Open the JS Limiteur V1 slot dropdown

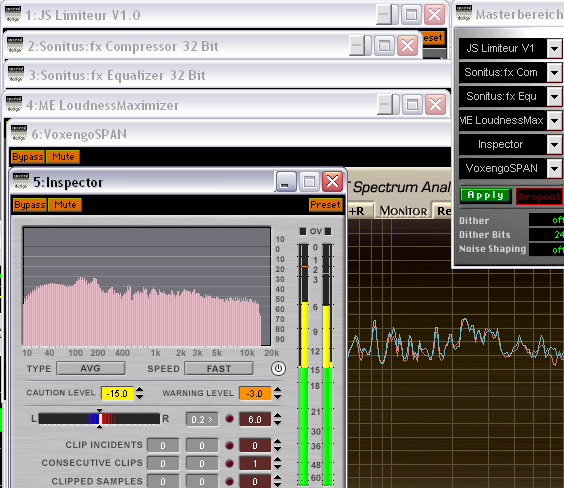(x=554, y=49)
